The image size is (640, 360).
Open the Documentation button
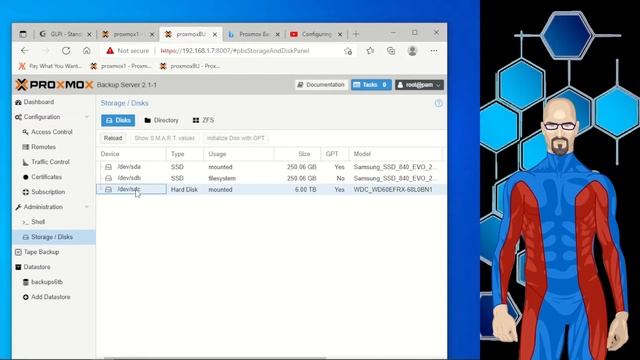click(x=321, y=85)
